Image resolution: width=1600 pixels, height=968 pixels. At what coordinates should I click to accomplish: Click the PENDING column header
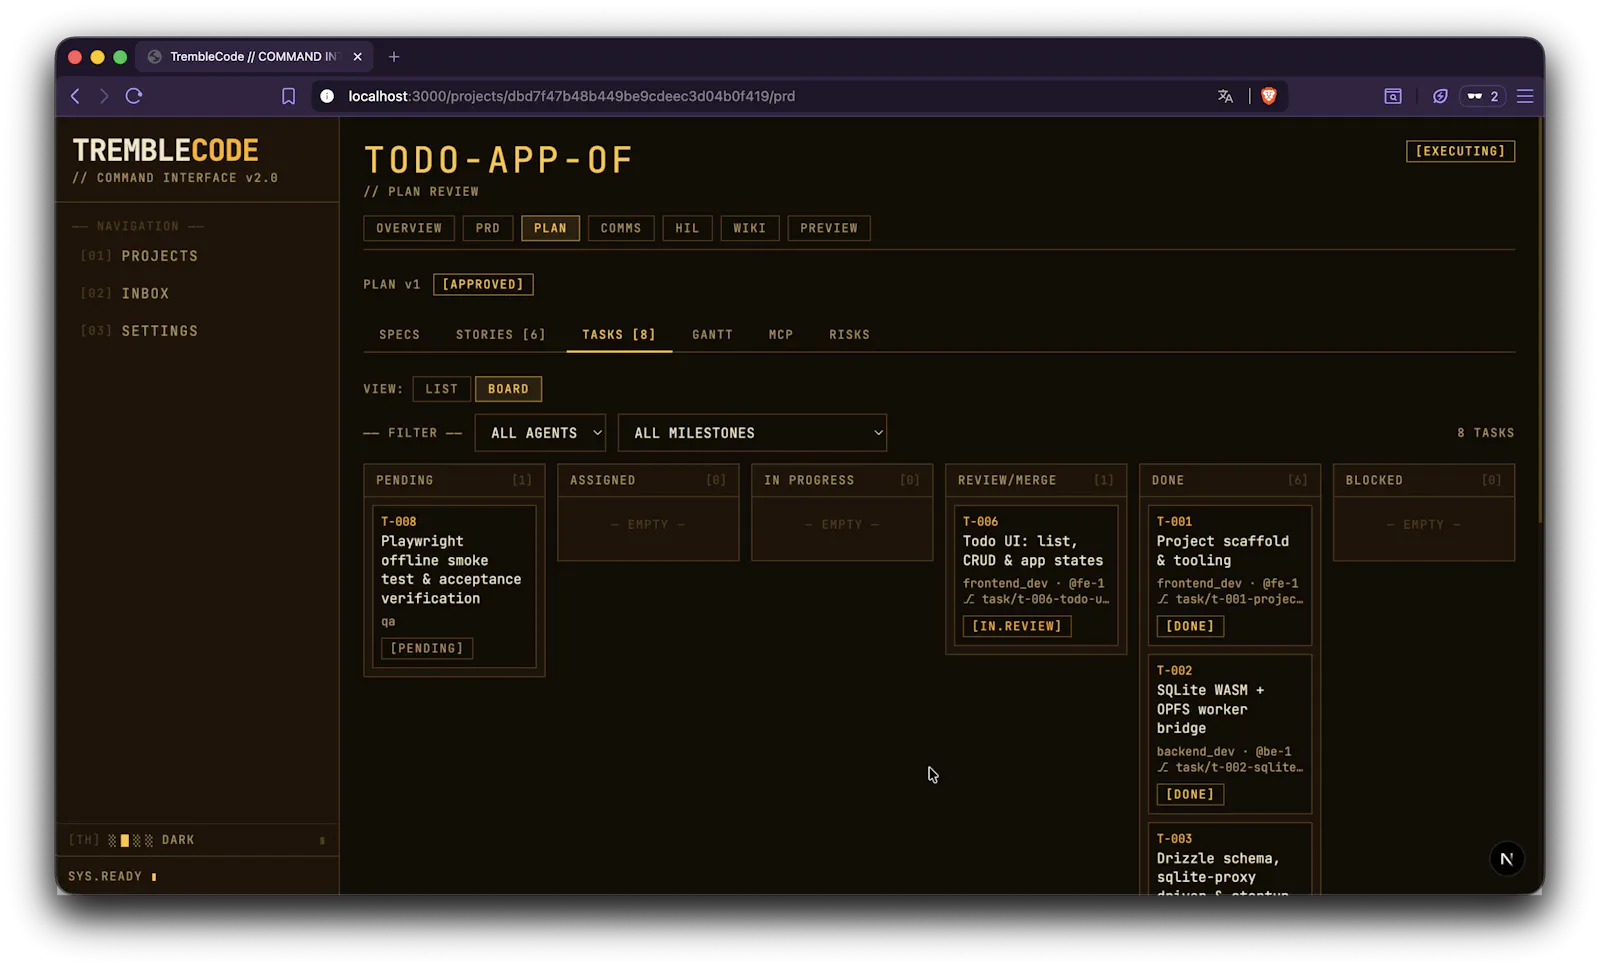(454, 480)
